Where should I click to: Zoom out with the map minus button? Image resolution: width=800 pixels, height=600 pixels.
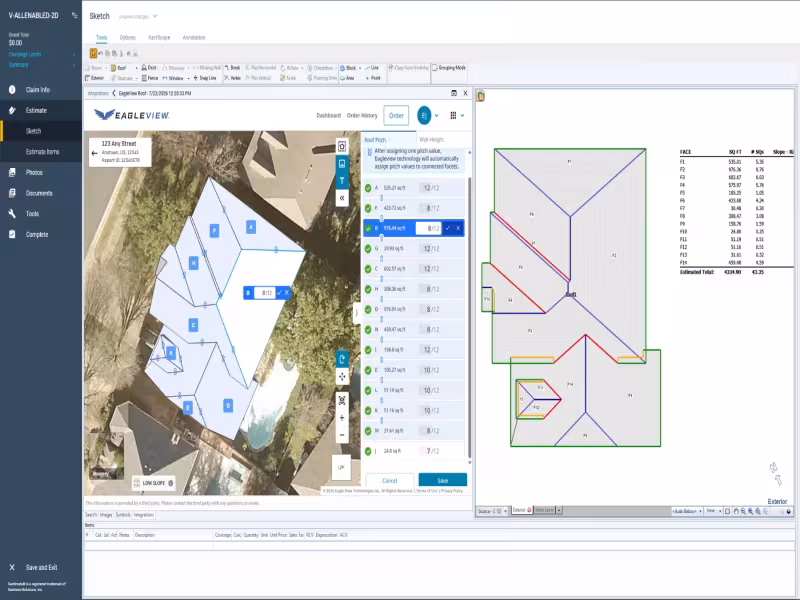(x=342, y=435)
